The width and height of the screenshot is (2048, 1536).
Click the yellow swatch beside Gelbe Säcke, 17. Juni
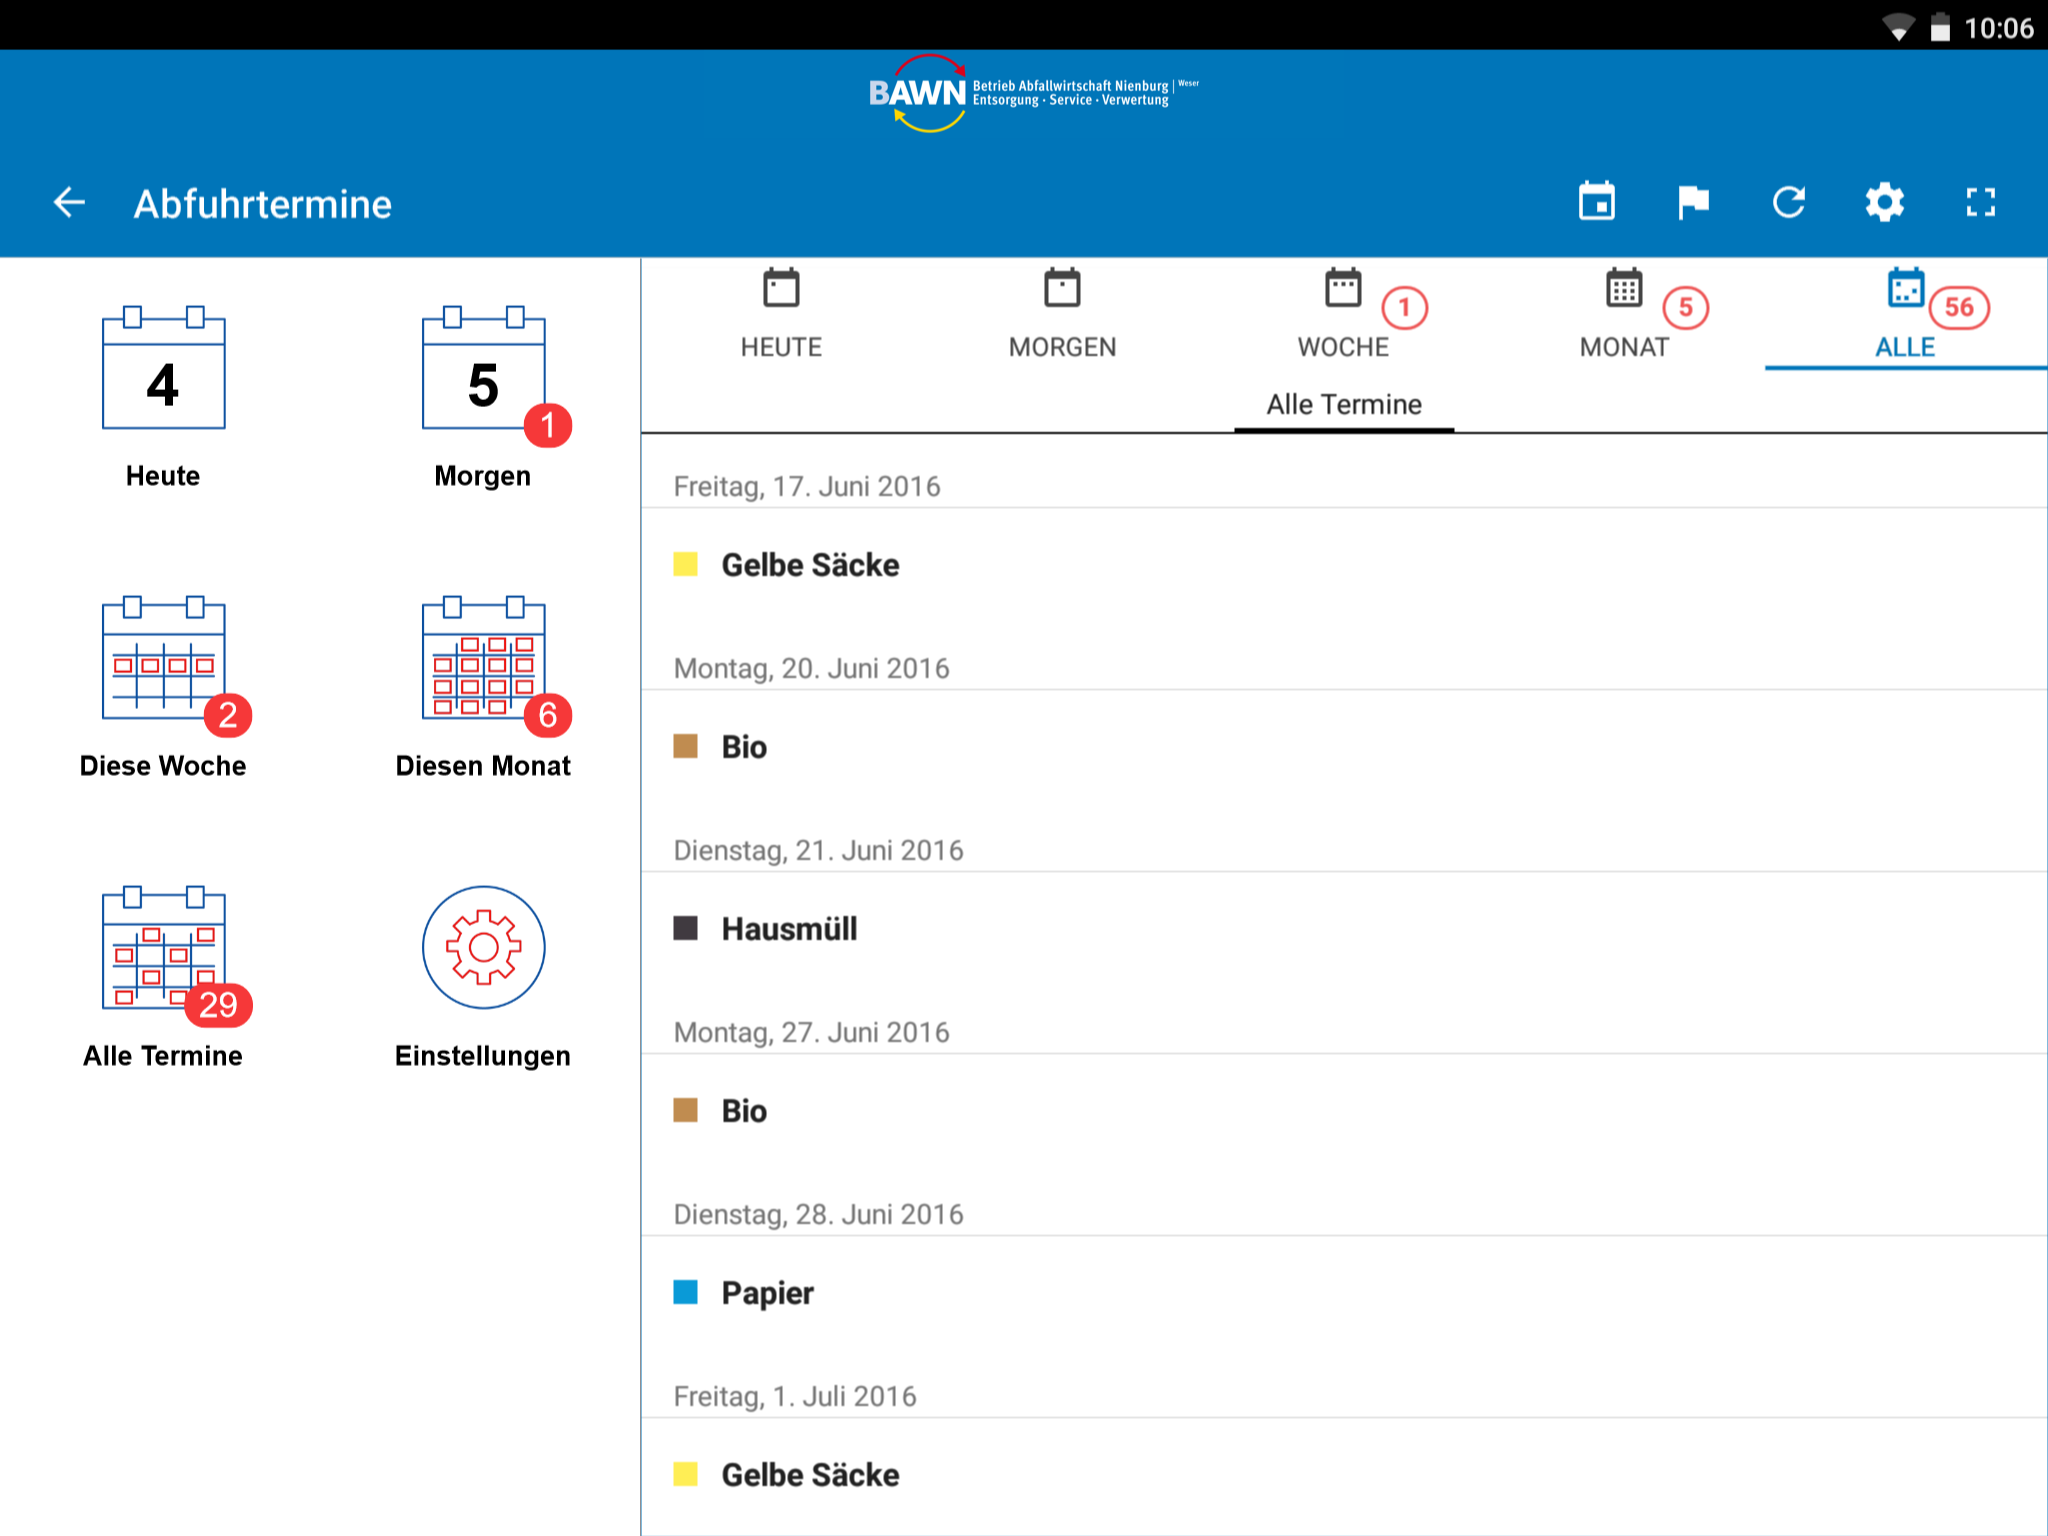tap(685, 564)
